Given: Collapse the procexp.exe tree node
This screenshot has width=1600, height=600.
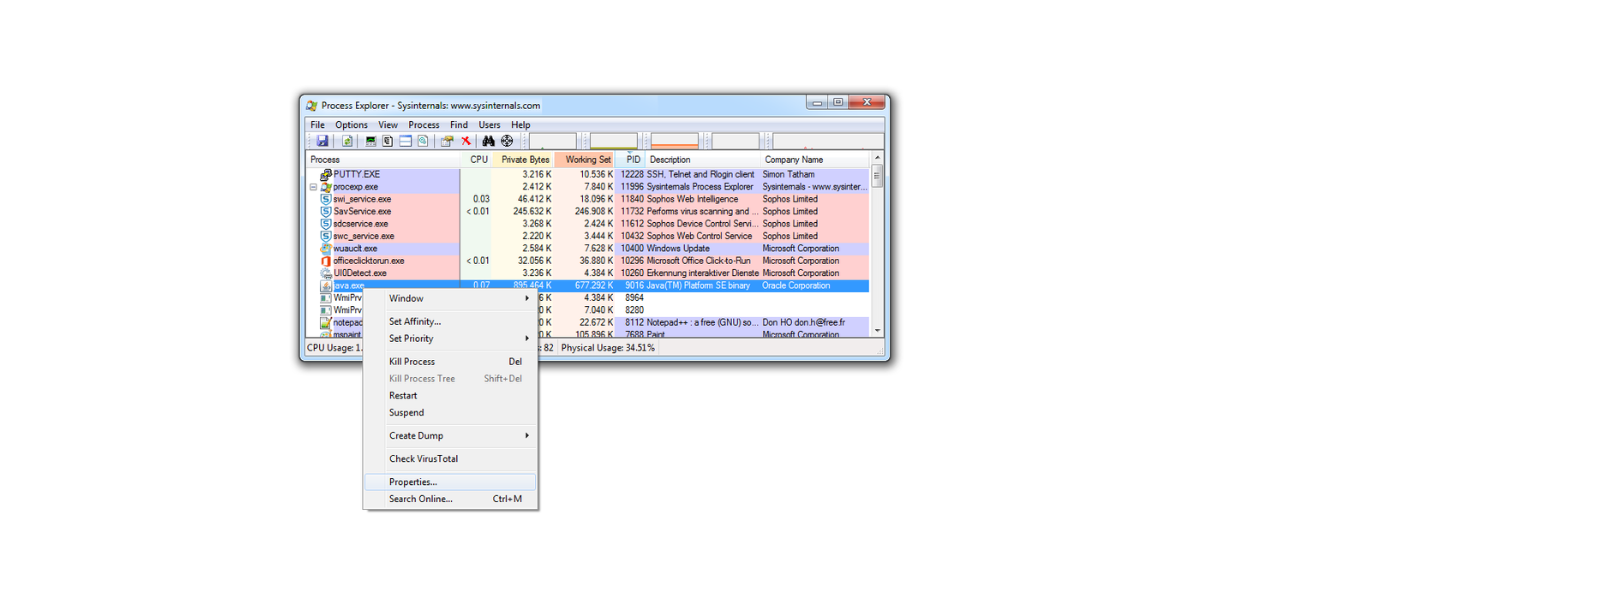Looking at the screenshot, I should (313, 187).
